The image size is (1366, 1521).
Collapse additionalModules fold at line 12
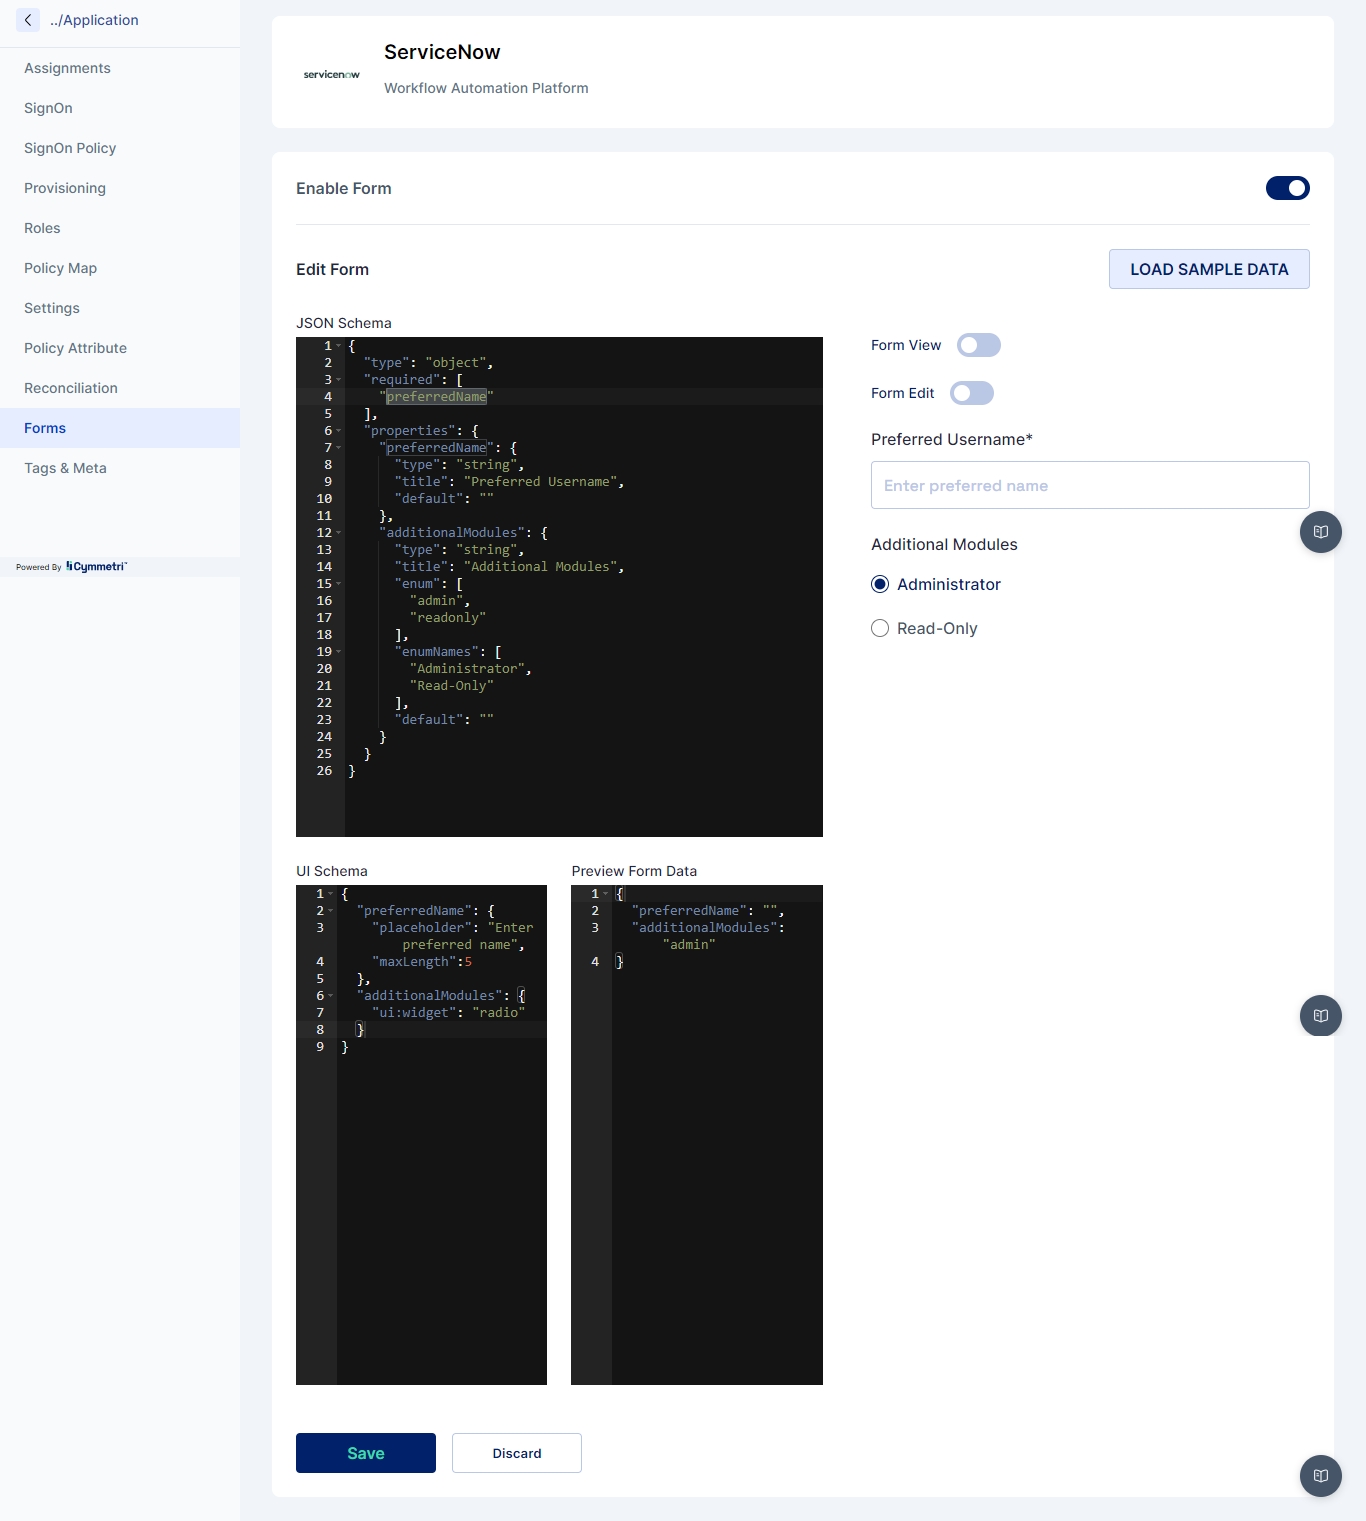(339, 533)
